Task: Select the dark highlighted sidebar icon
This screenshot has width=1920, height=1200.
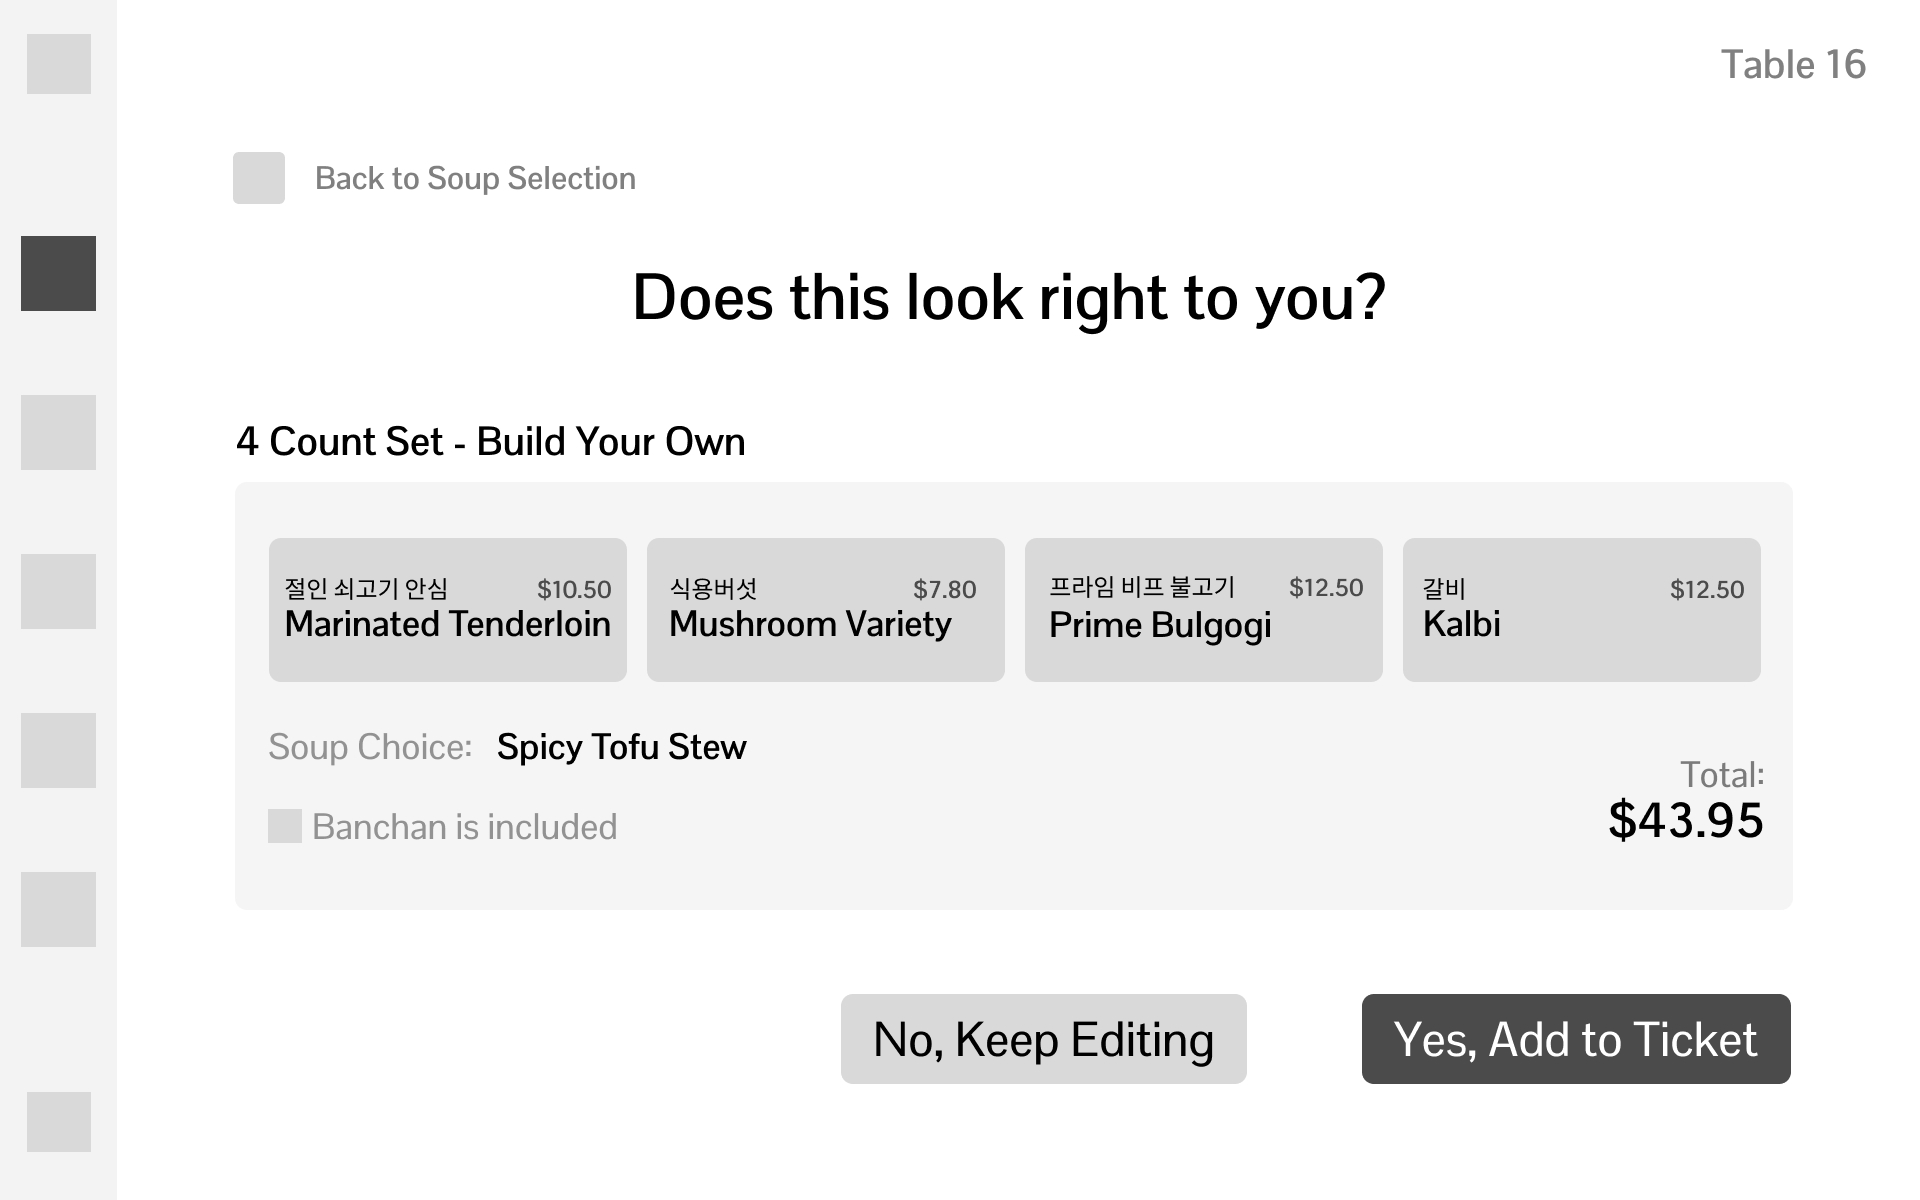Action: click(x=58, y=273)
